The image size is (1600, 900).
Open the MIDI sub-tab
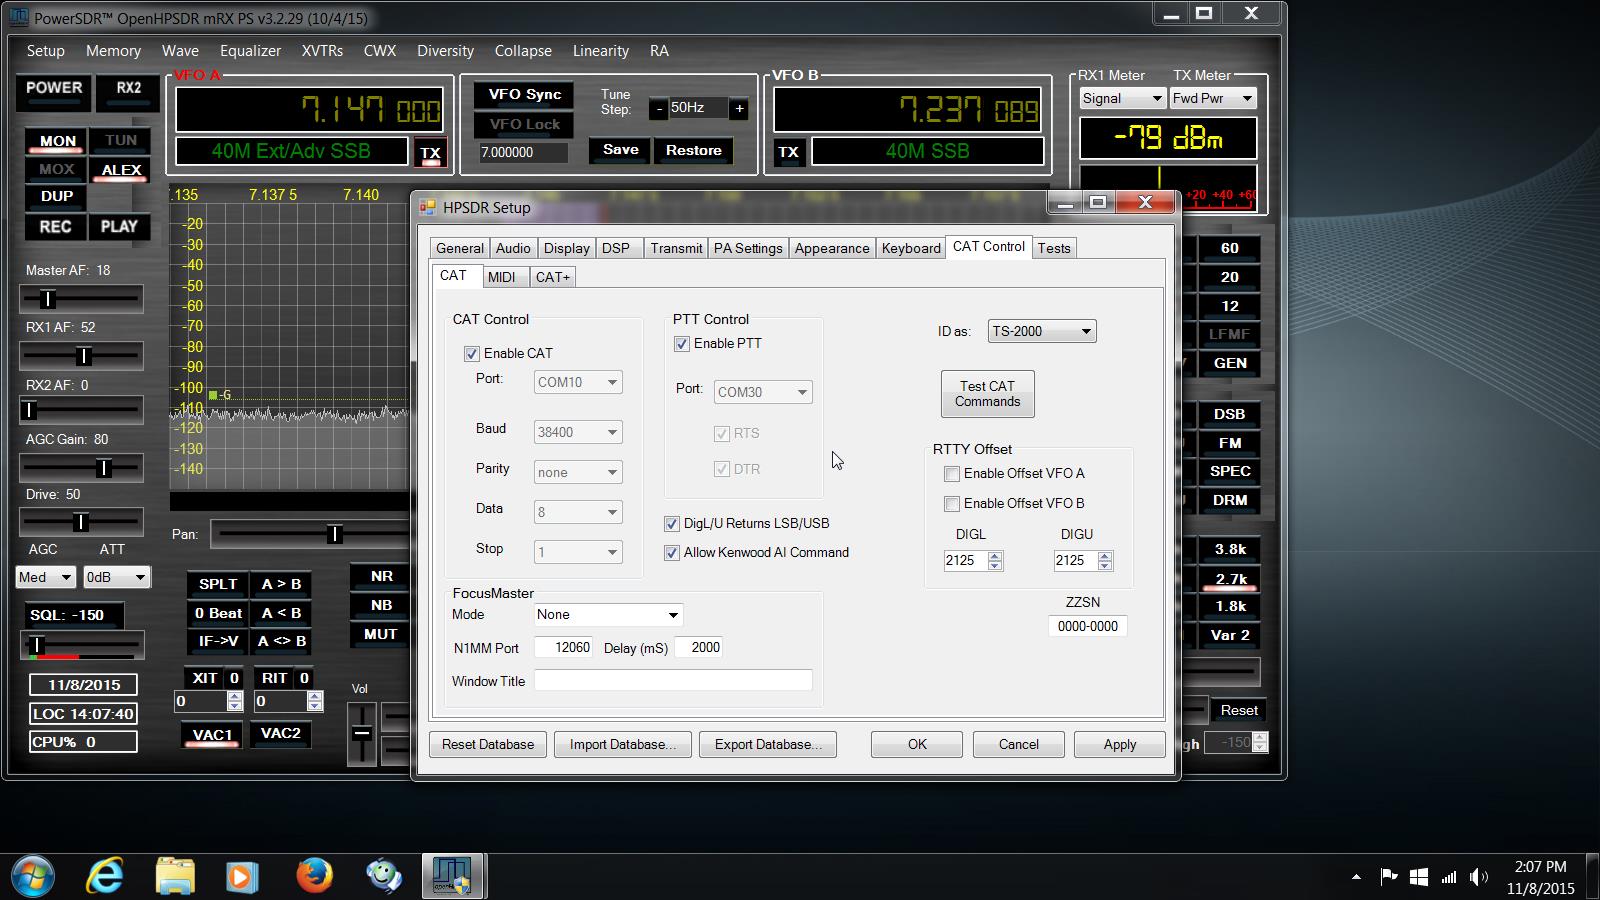(501, 277)
